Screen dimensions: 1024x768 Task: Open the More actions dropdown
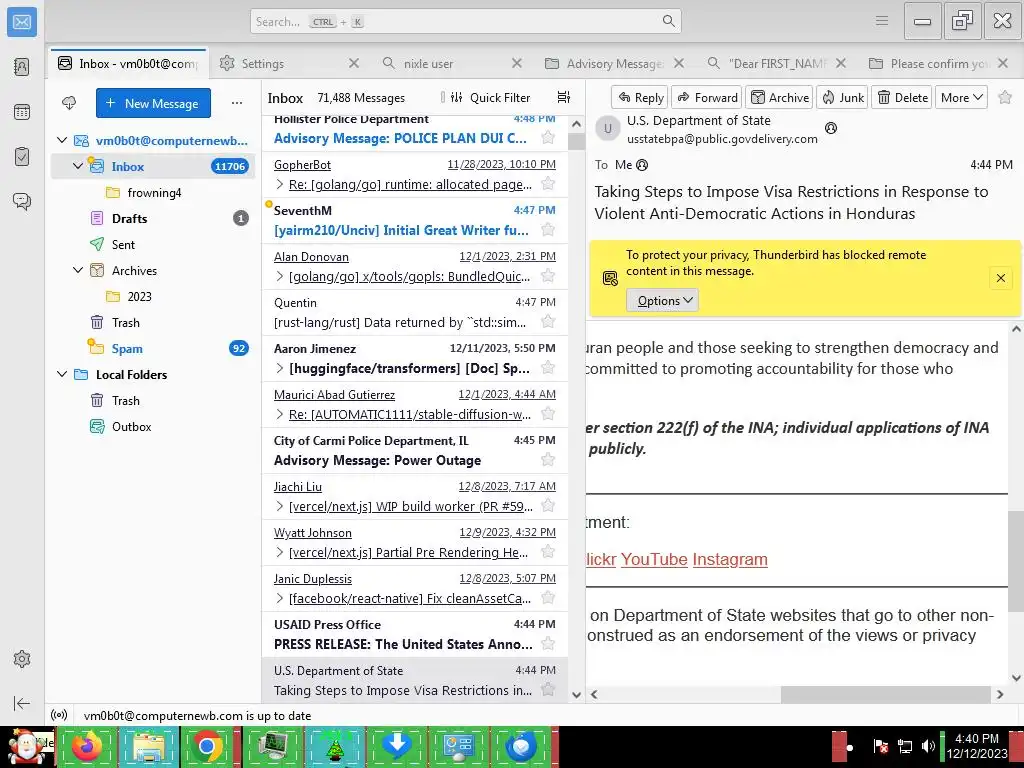(x=961, y=97)
